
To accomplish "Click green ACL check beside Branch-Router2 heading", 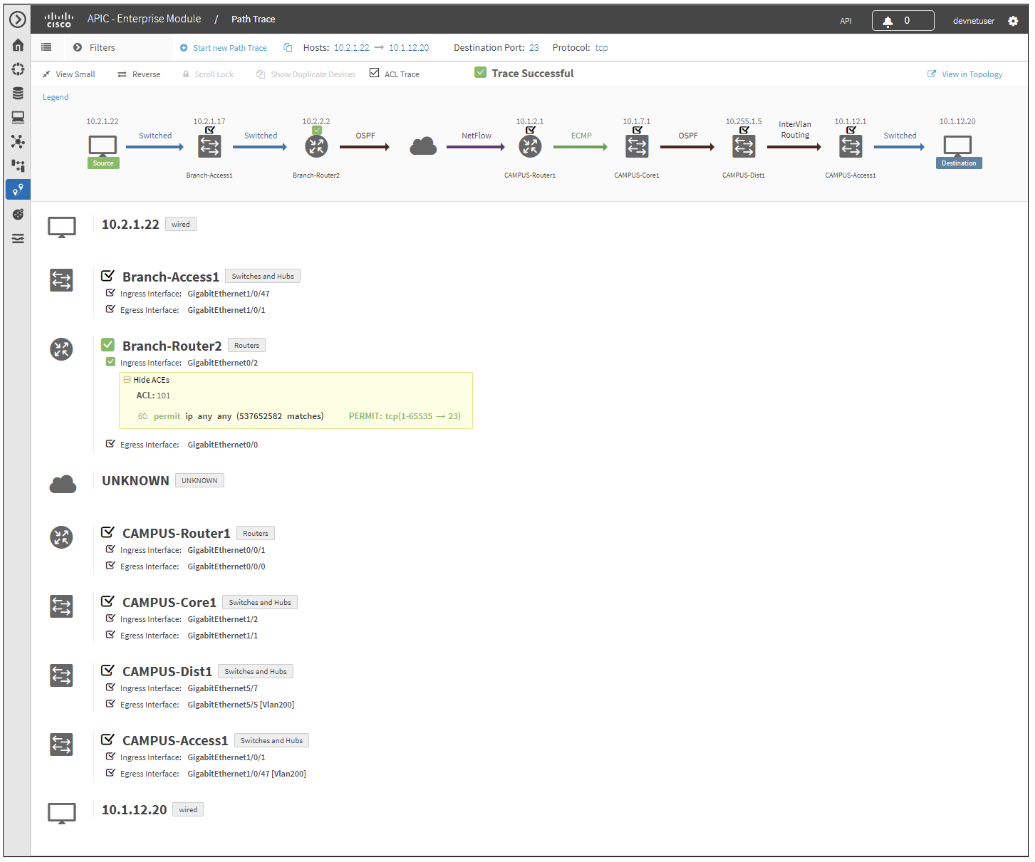I will pos(108,345).
